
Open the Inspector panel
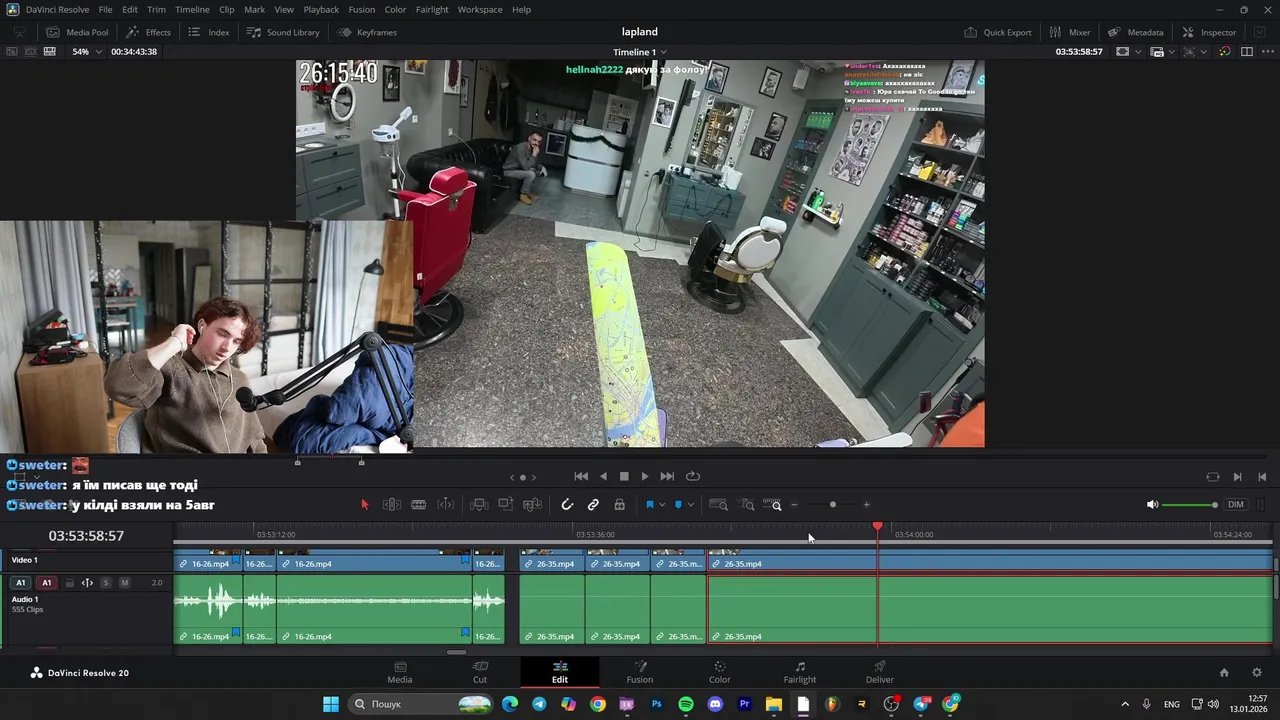pos(1209,32)
